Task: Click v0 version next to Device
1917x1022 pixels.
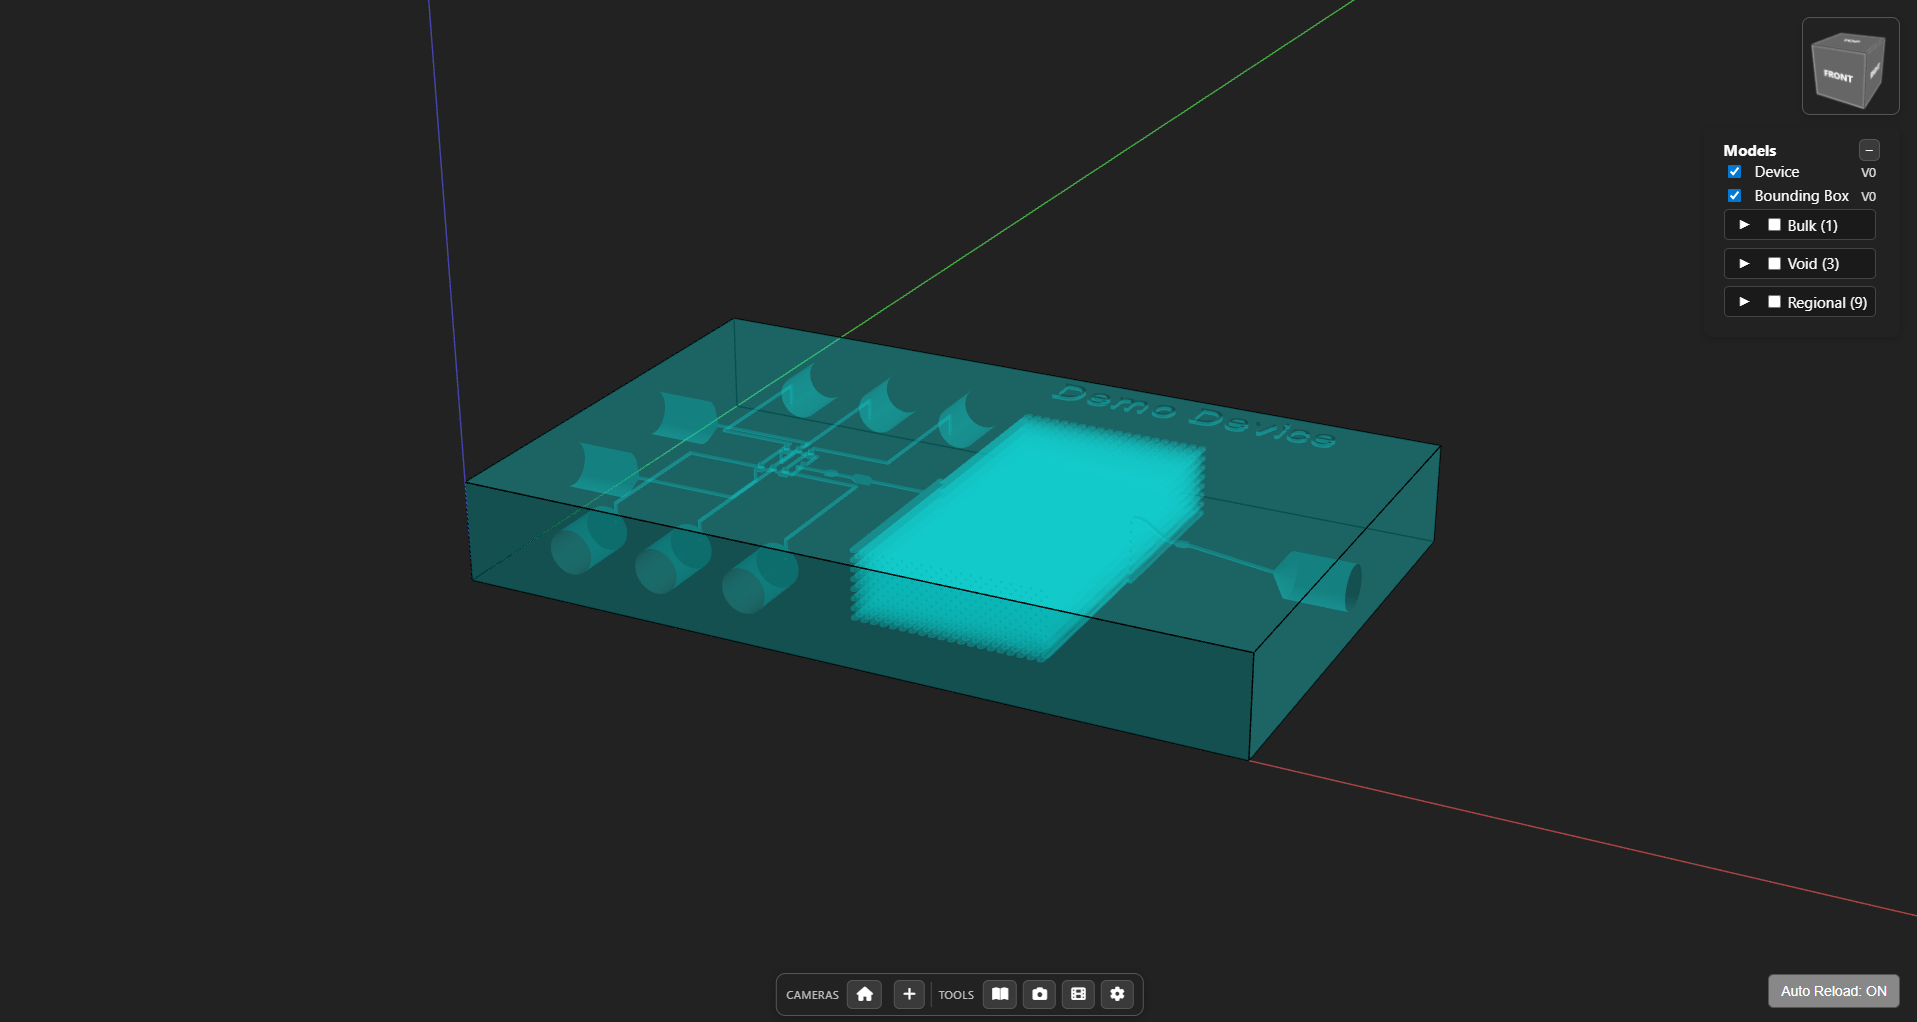Action: 1868,172
